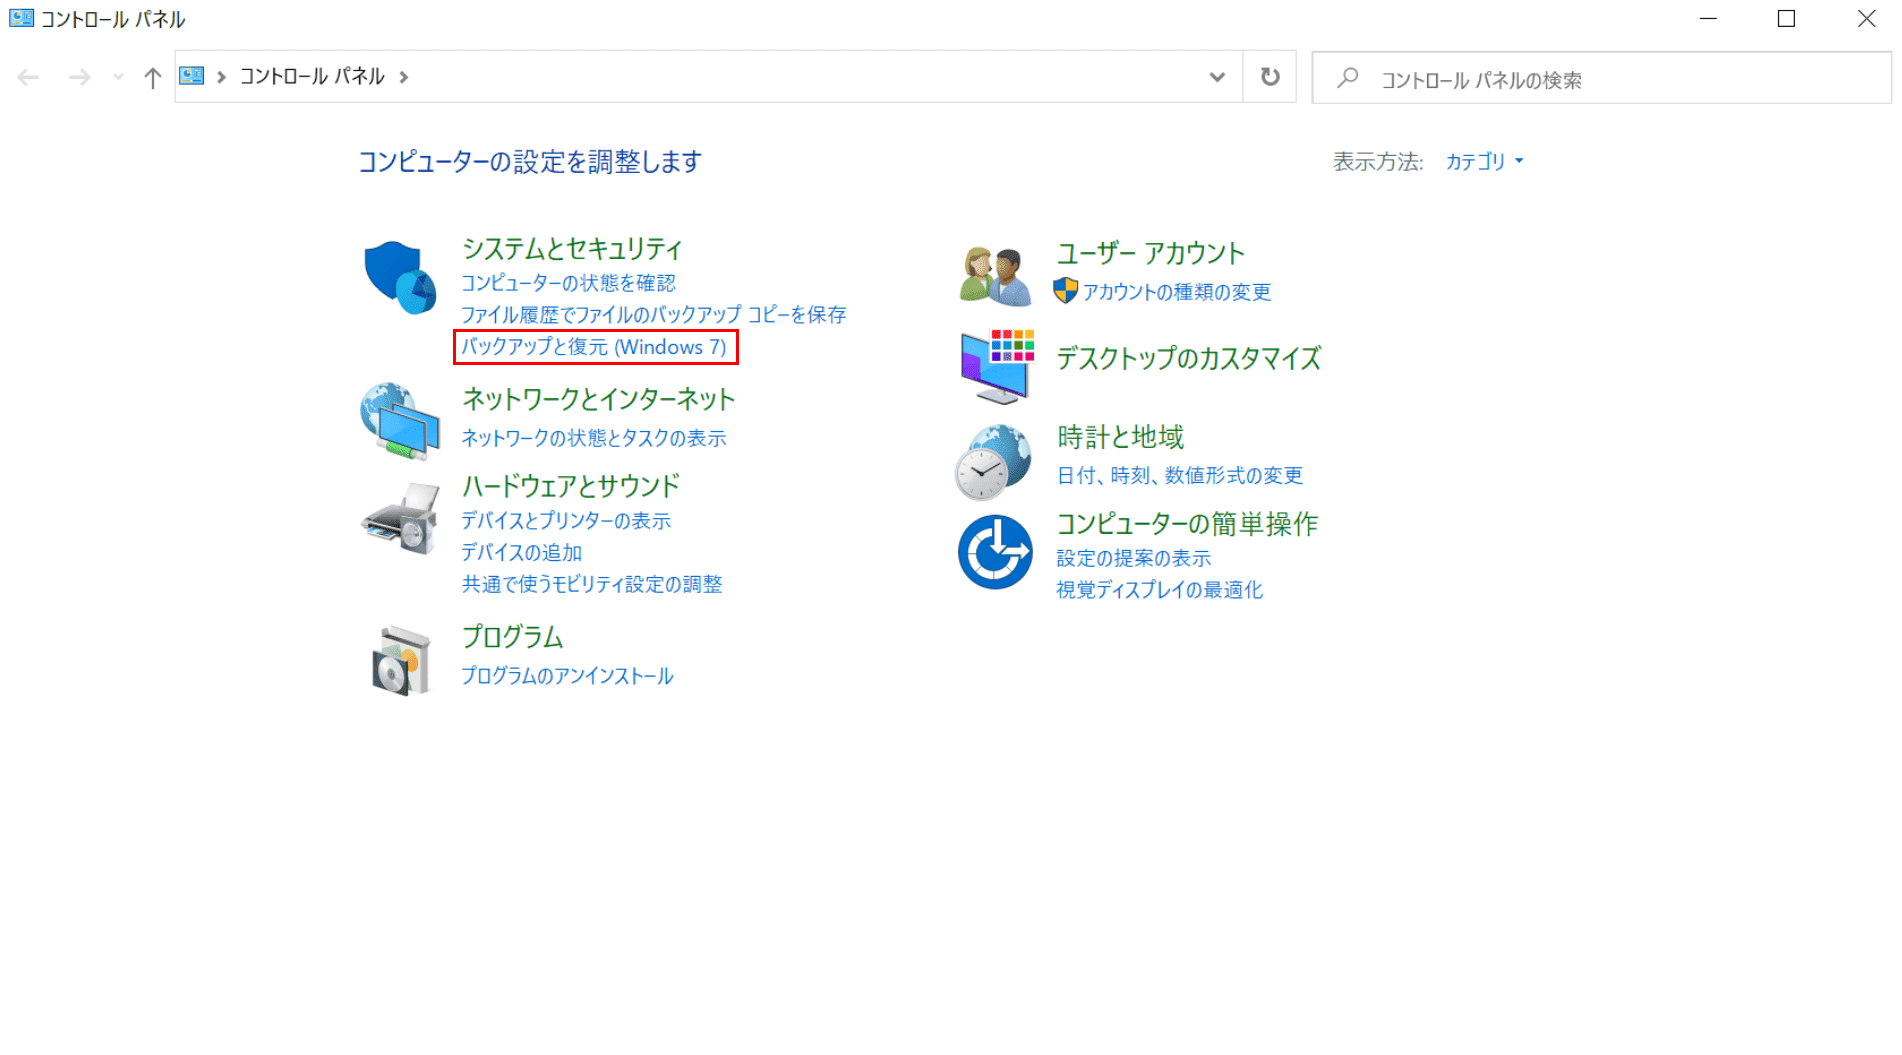Focus the コントロール パネルの検索 search box
Image resolution: width=1902 pixels, height=1055 pixels.
(1602, 77)
